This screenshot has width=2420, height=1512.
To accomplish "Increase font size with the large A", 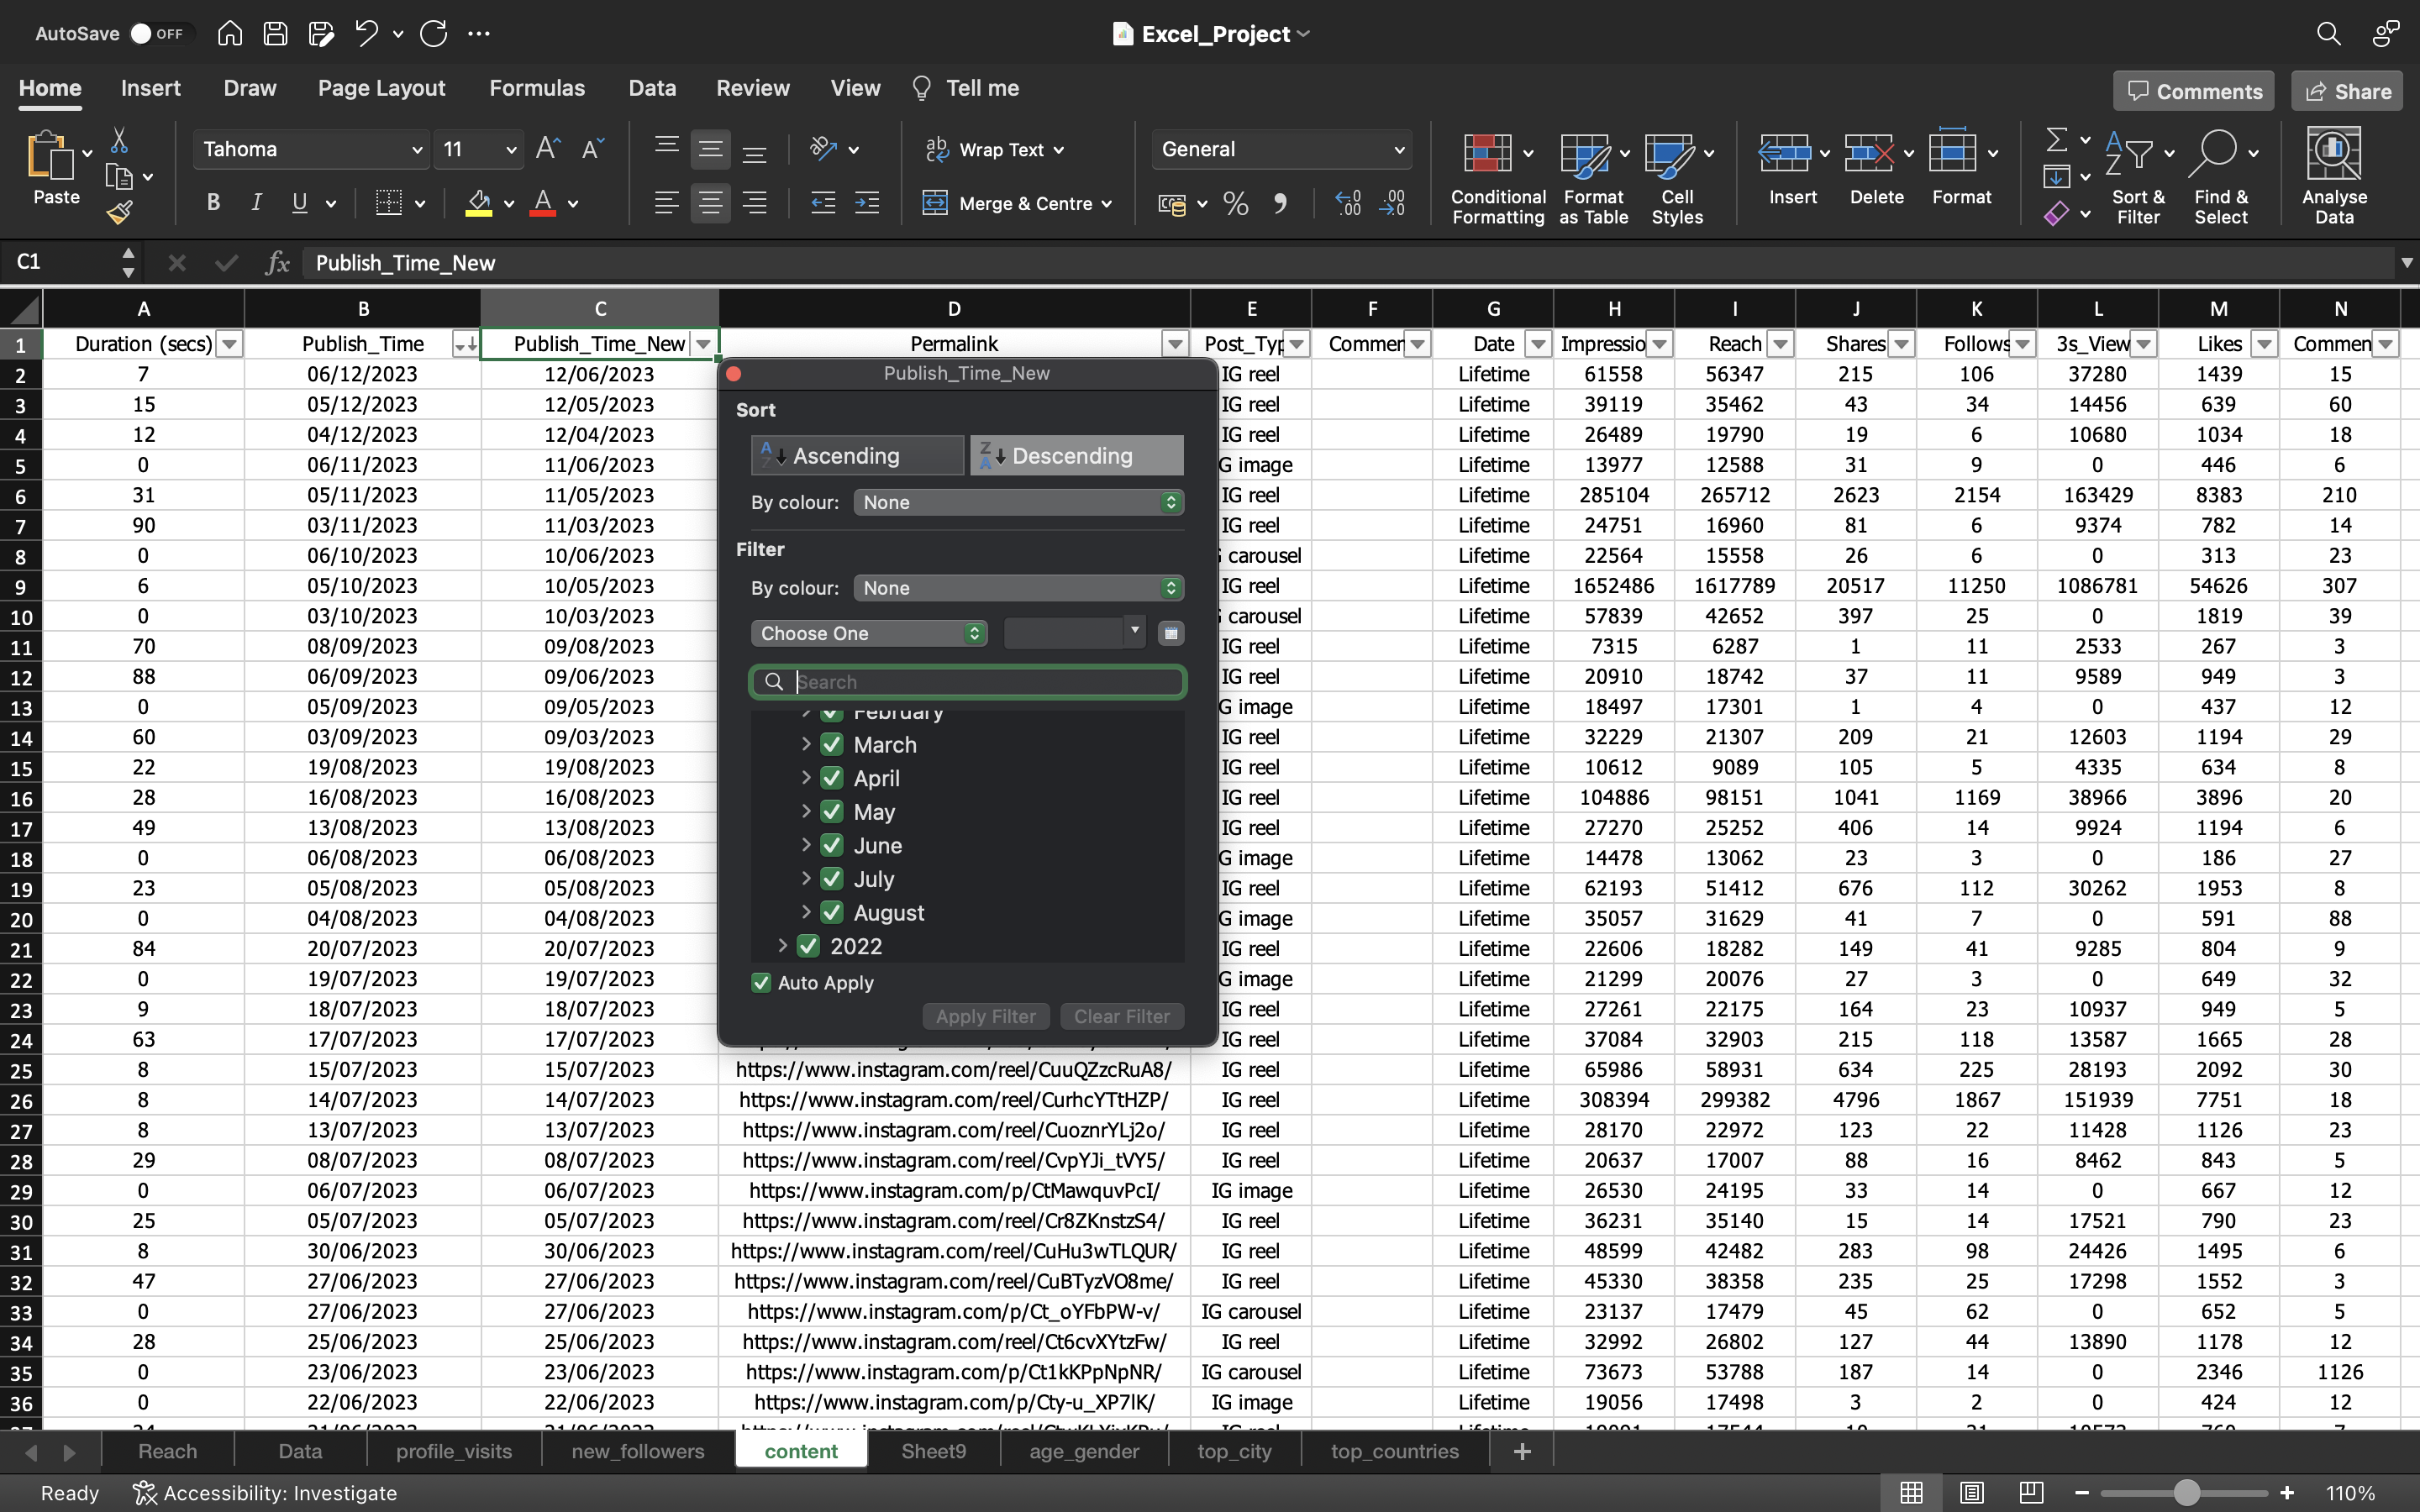I will (x=548, y=149).
